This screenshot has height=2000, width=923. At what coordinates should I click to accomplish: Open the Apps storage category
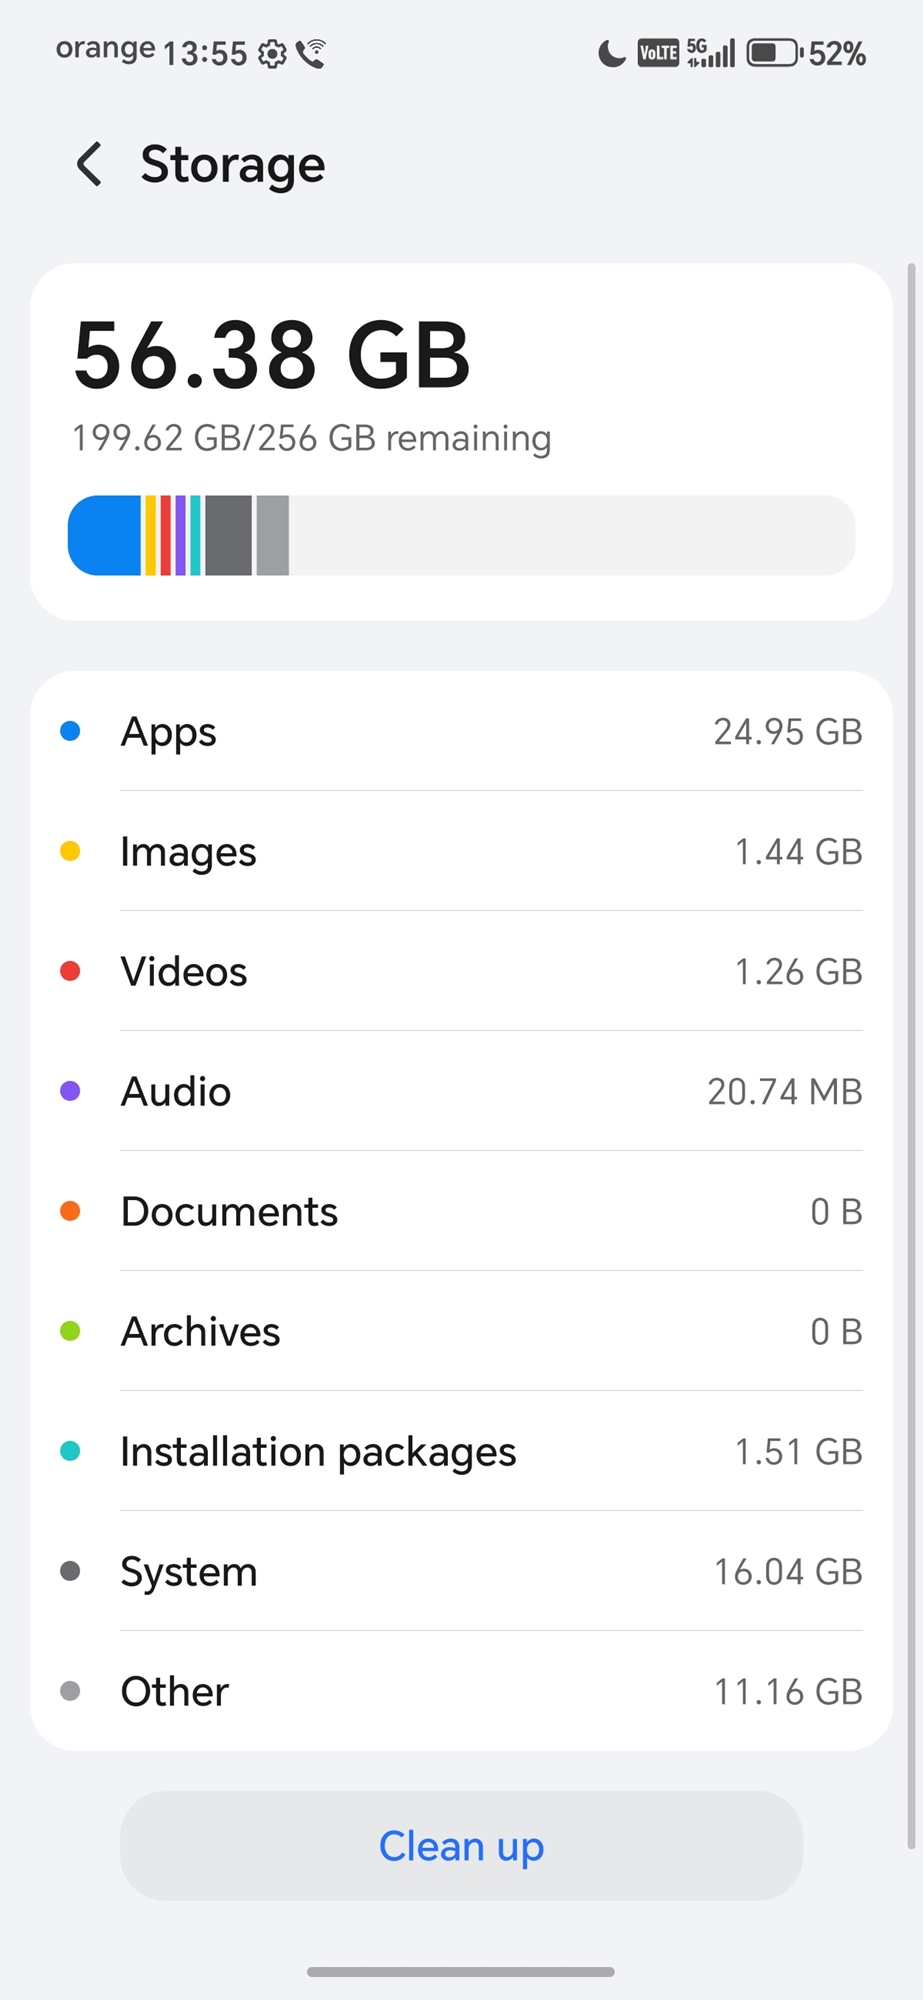point(461,732)
